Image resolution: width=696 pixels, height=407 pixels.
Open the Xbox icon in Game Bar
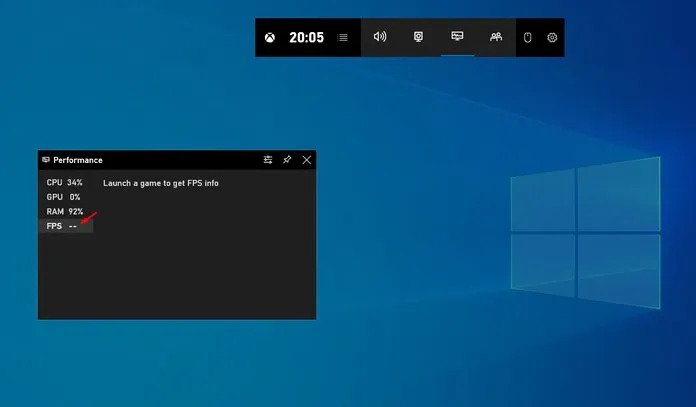(270, 38)
